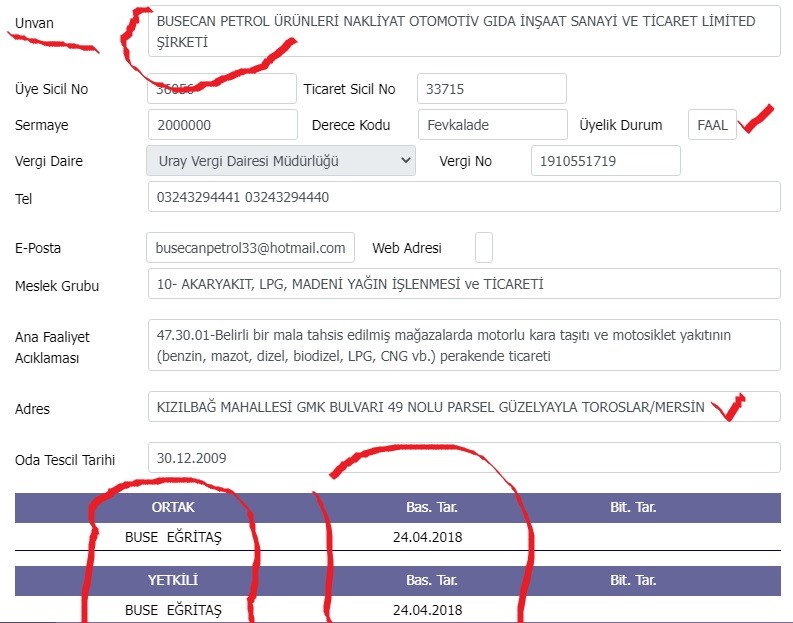Screen dimensions: 793x623
Task: Select BUSE EĞRİTAŞ in the ORTAK table
Action: 173,537
